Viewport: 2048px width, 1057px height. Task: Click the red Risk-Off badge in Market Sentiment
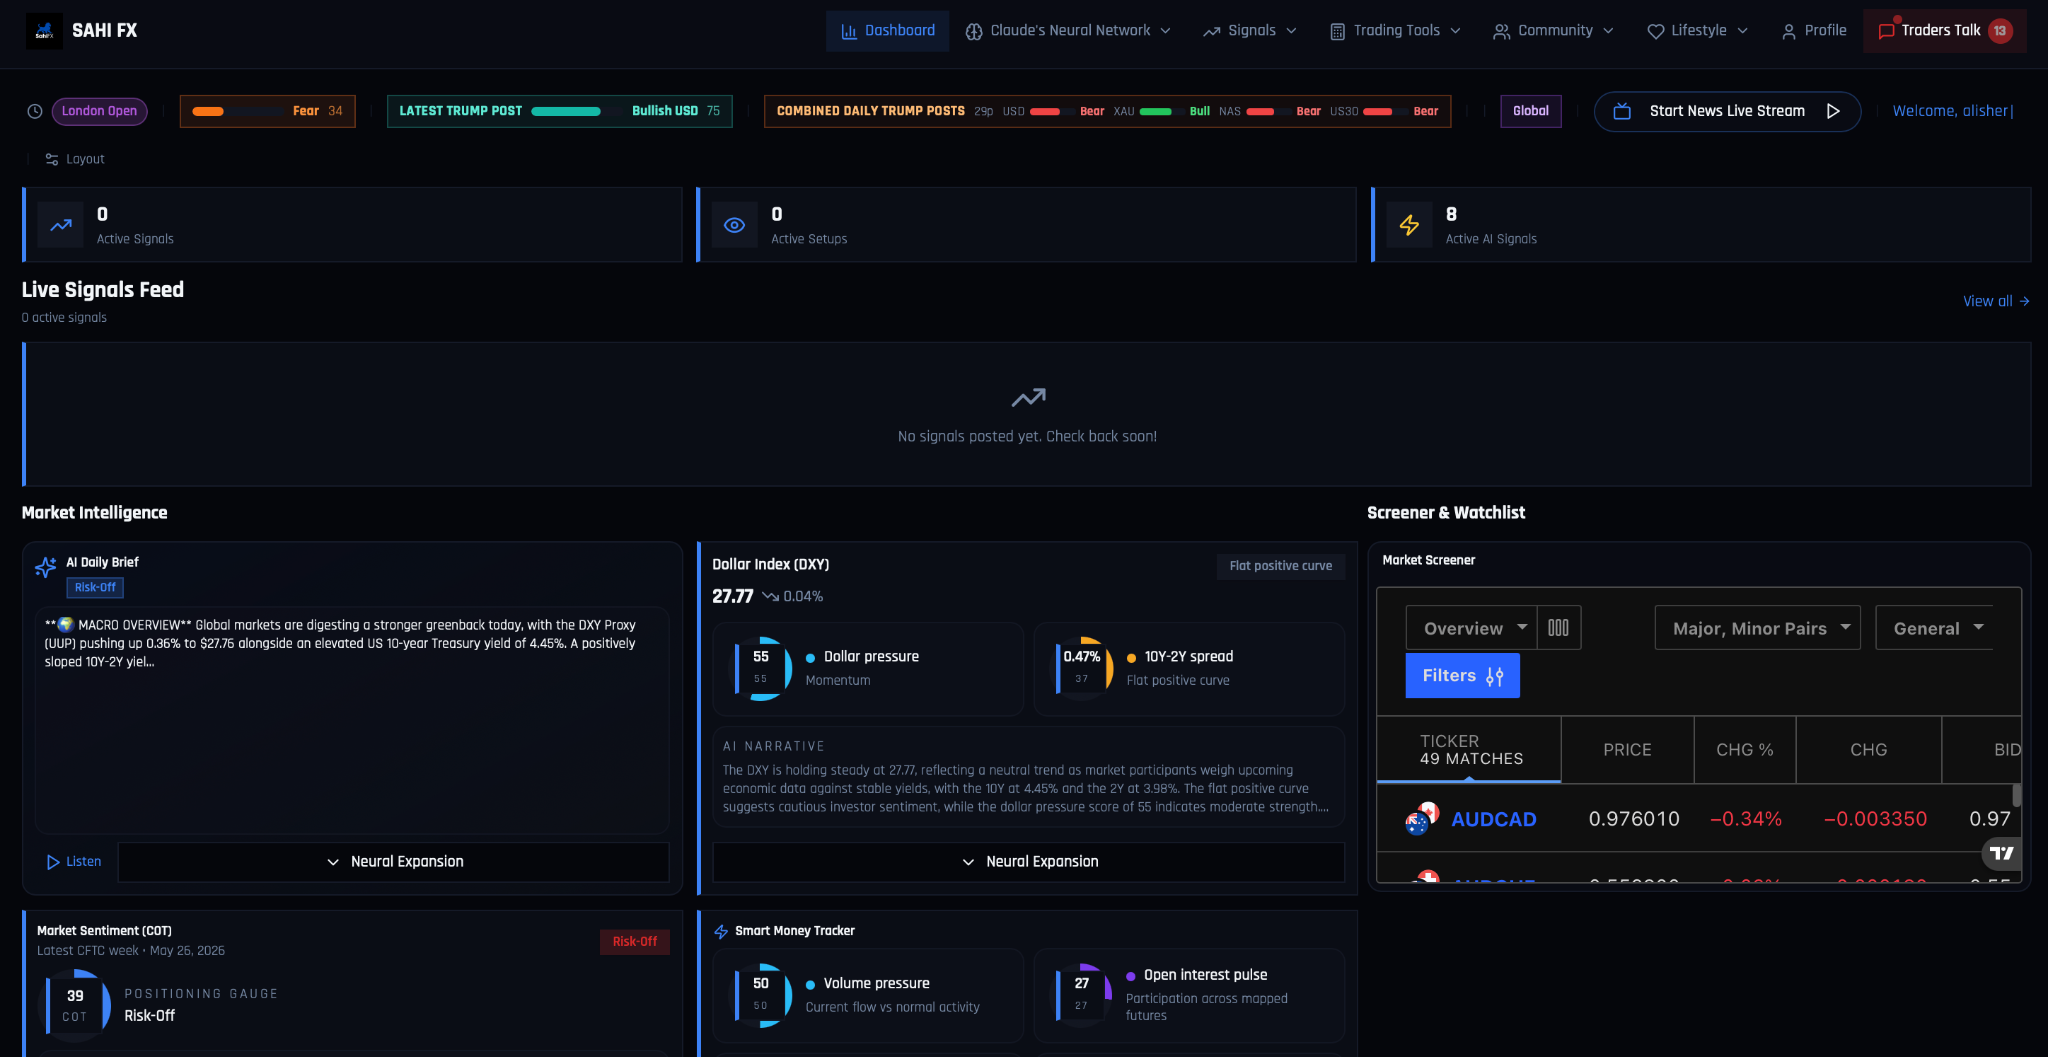(634, 942)
